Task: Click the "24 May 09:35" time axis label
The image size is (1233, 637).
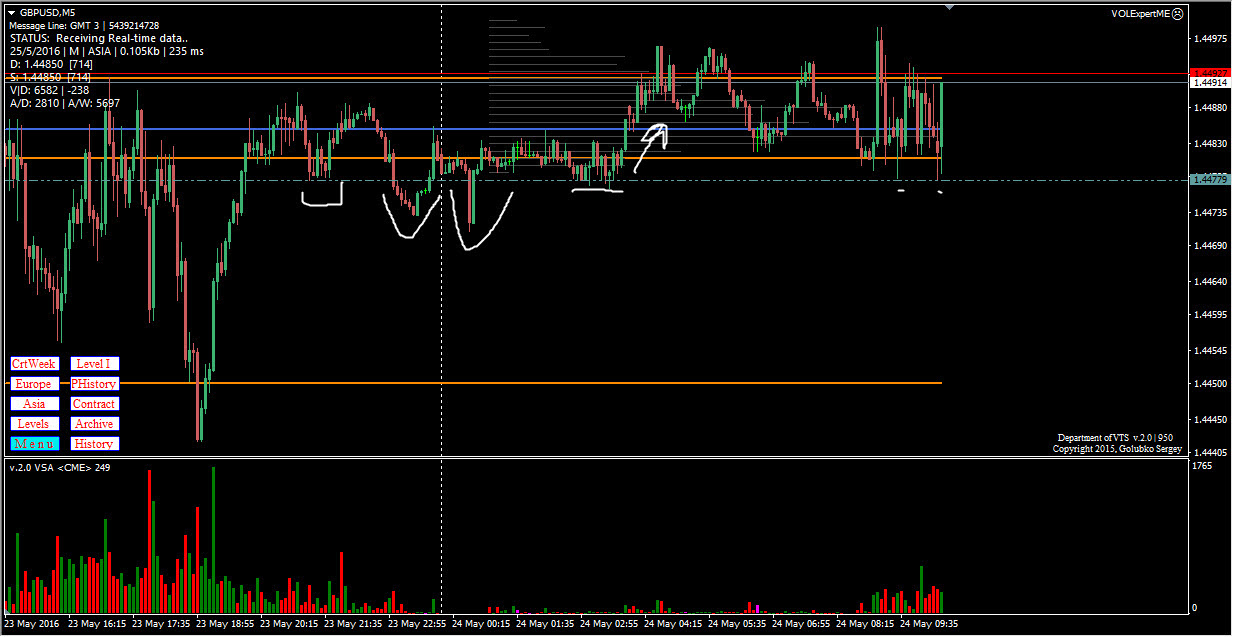Action: click(x=929, y=624)
